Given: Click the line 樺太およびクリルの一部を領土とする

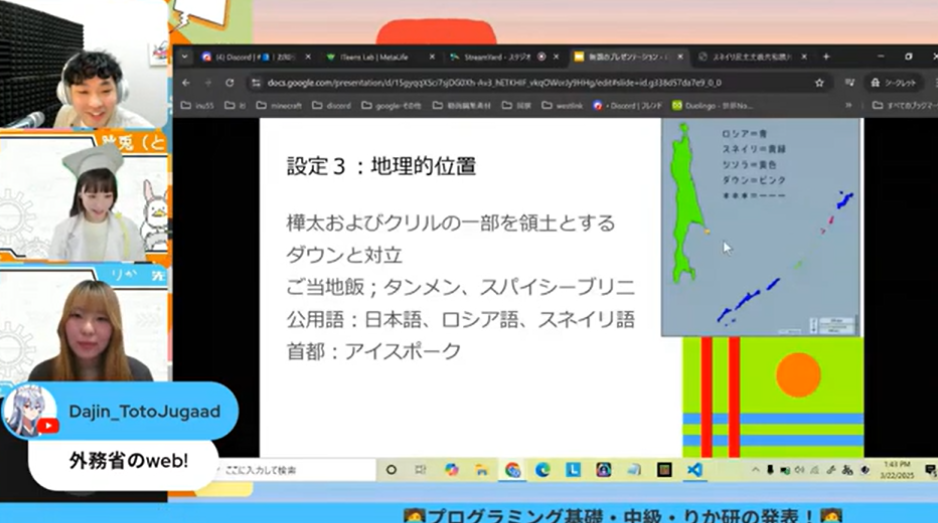Looking at the screenshot, I should (450, 223).
